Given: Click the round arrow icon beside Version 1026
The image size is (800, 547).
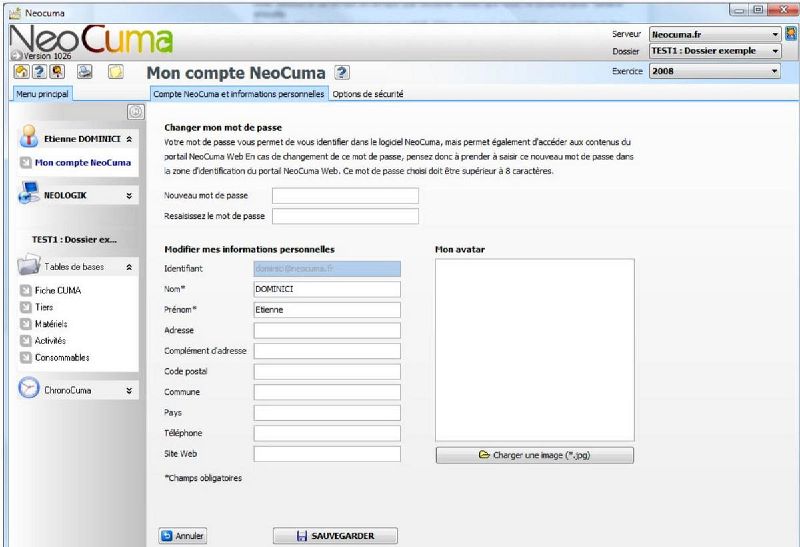Looking at the screenshot, I should click(17, 56).
